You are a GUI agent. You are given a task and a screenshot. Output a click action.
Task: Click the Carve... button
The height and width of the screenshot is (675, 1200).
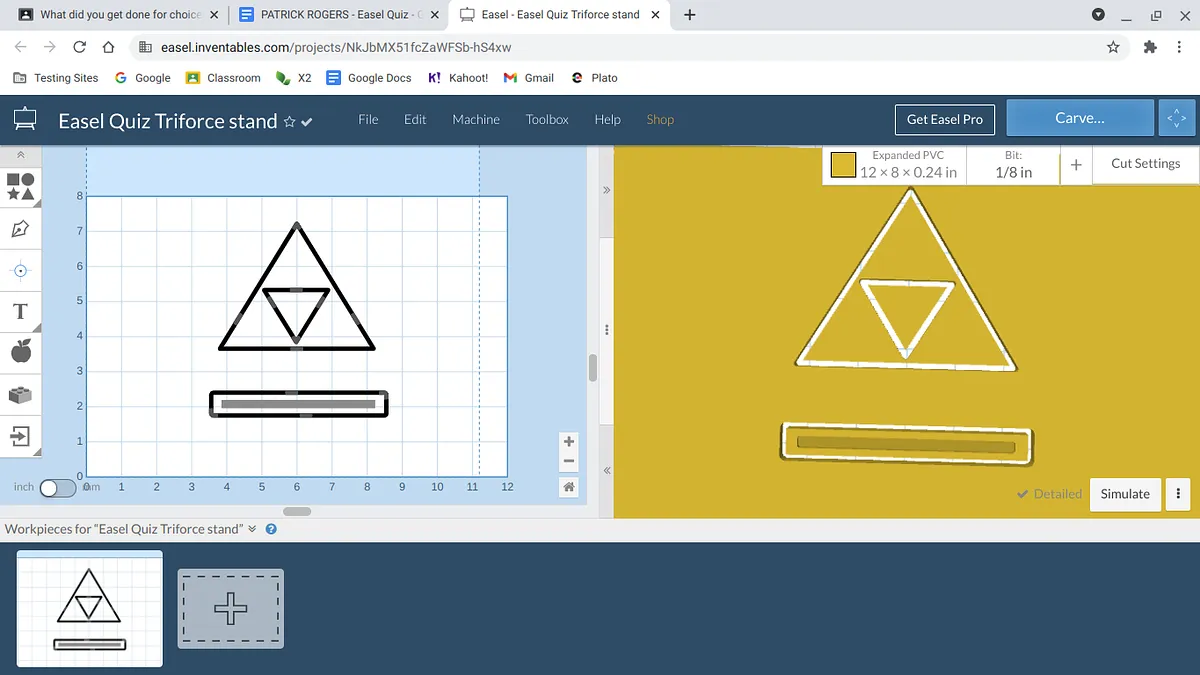[1079, 118]
